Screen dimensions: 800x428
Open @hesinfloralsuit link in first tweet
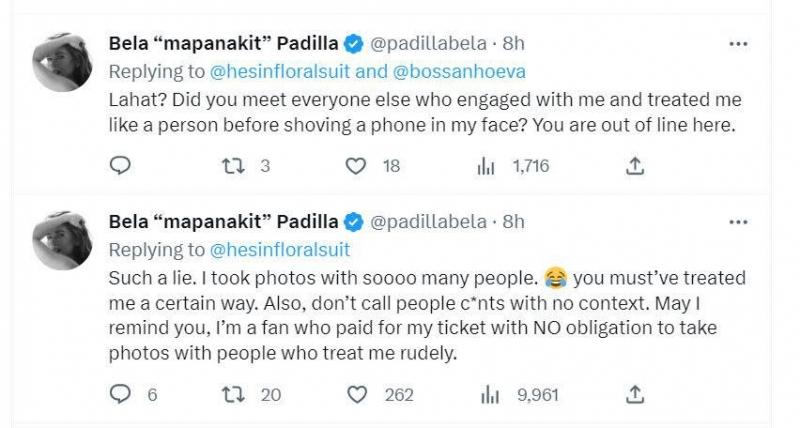click(278, 72)
